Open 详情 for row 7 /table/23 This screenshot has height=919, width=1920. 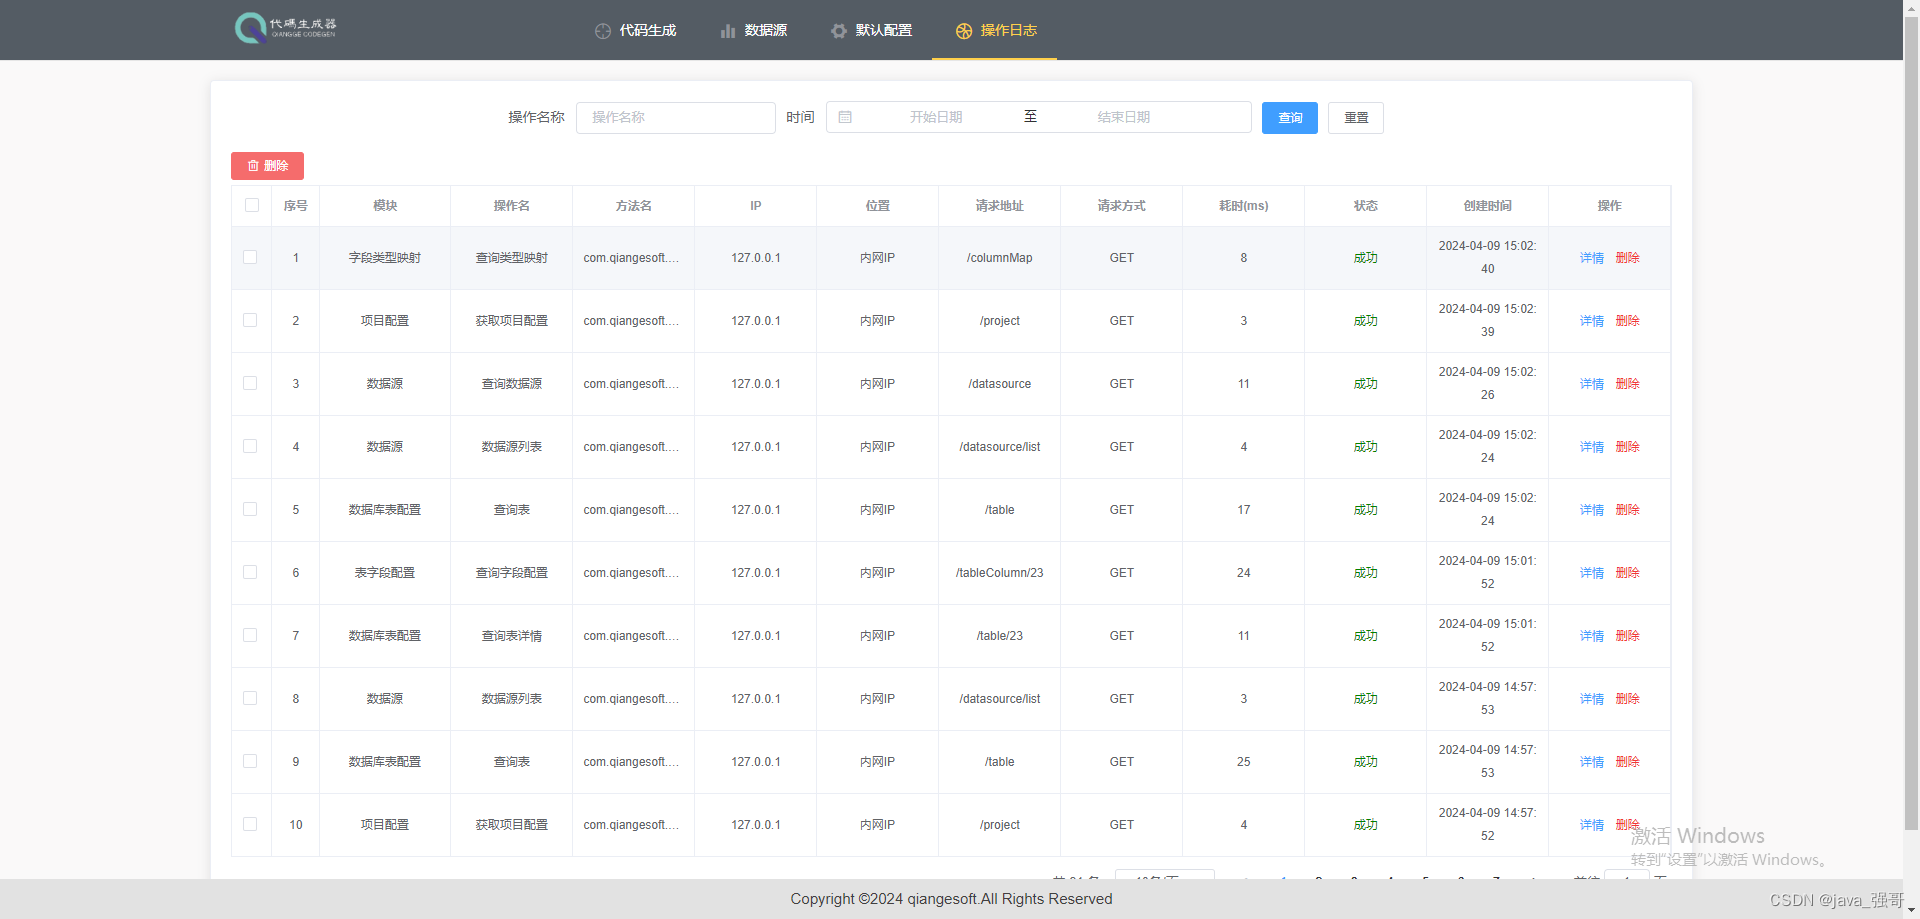click(x=1592, y=636)
